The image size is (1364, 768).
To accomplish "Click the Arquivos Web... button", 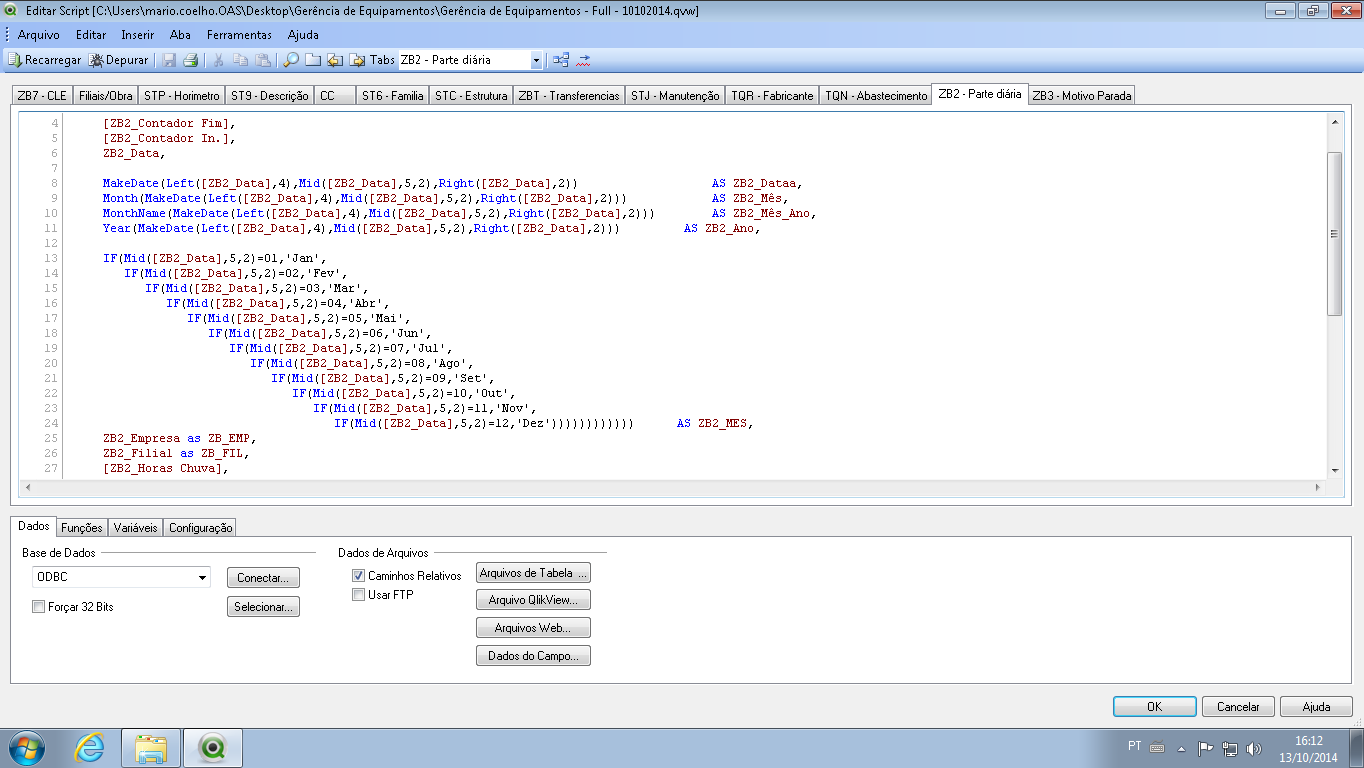I will click(x=533, y=628).
